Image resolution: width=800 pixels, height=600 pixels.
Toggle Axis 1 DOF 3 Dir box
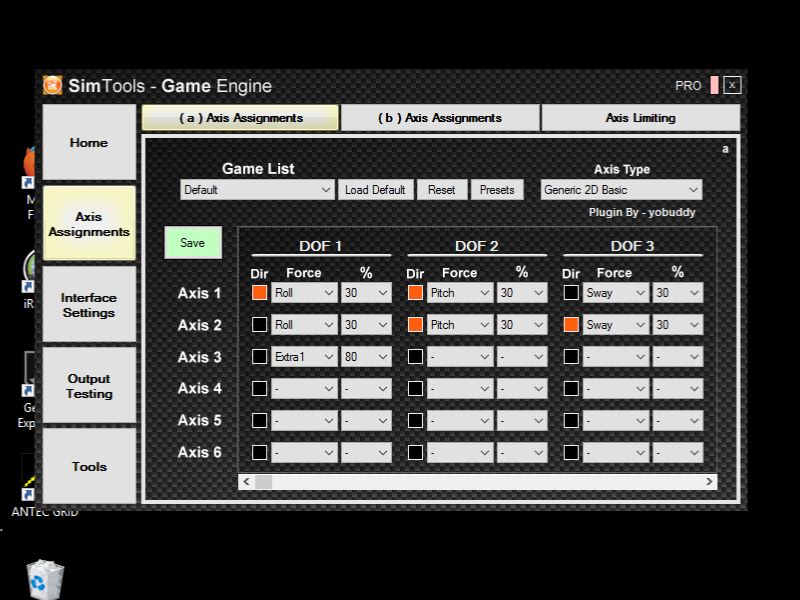(571, 293)
